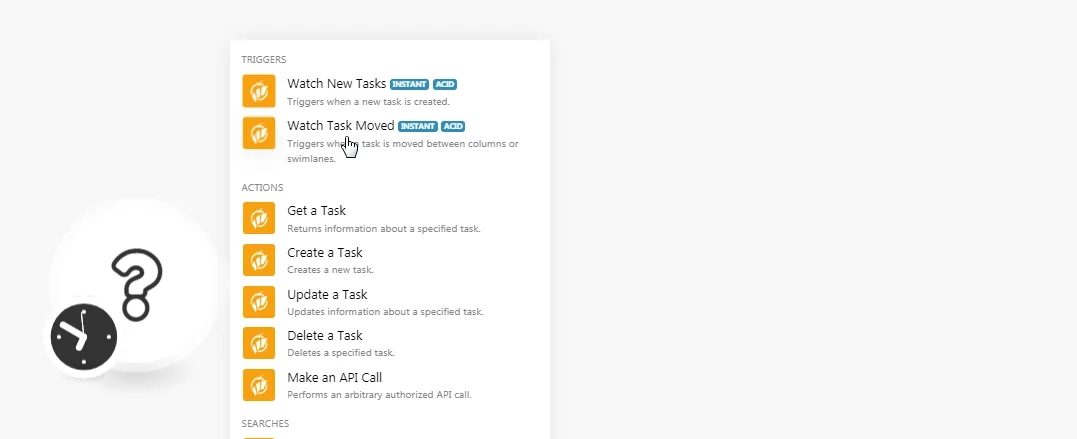Open the clock schedule setting icon
This screenshot has width=1077, height=439.
[x=84, y=337]
